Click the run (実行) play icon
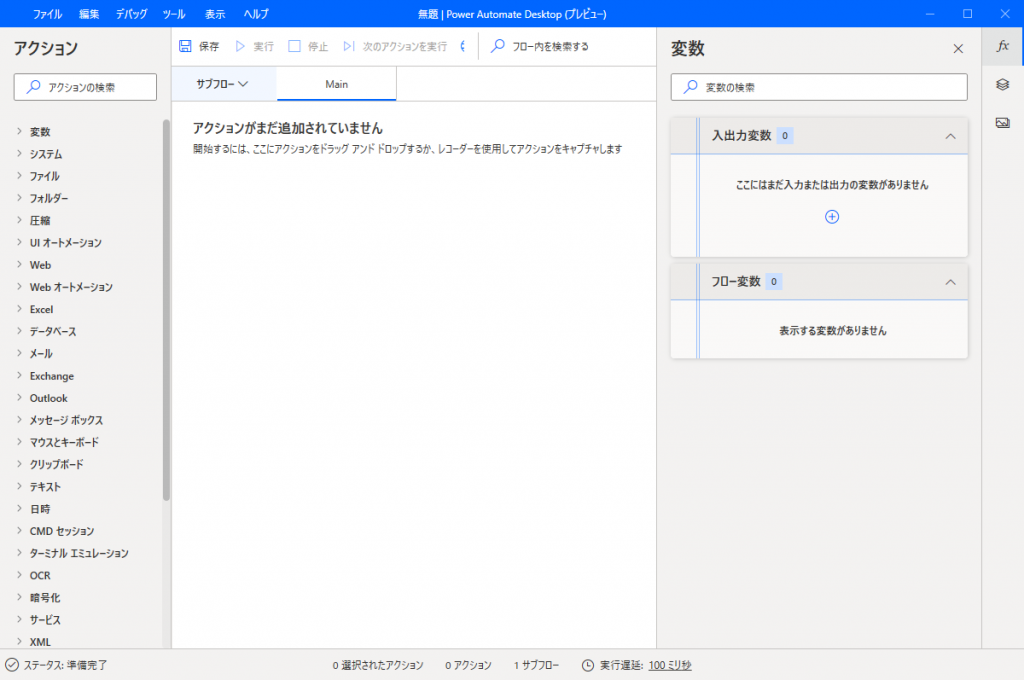Viewport: 1024px width, 680px height. 240,46
